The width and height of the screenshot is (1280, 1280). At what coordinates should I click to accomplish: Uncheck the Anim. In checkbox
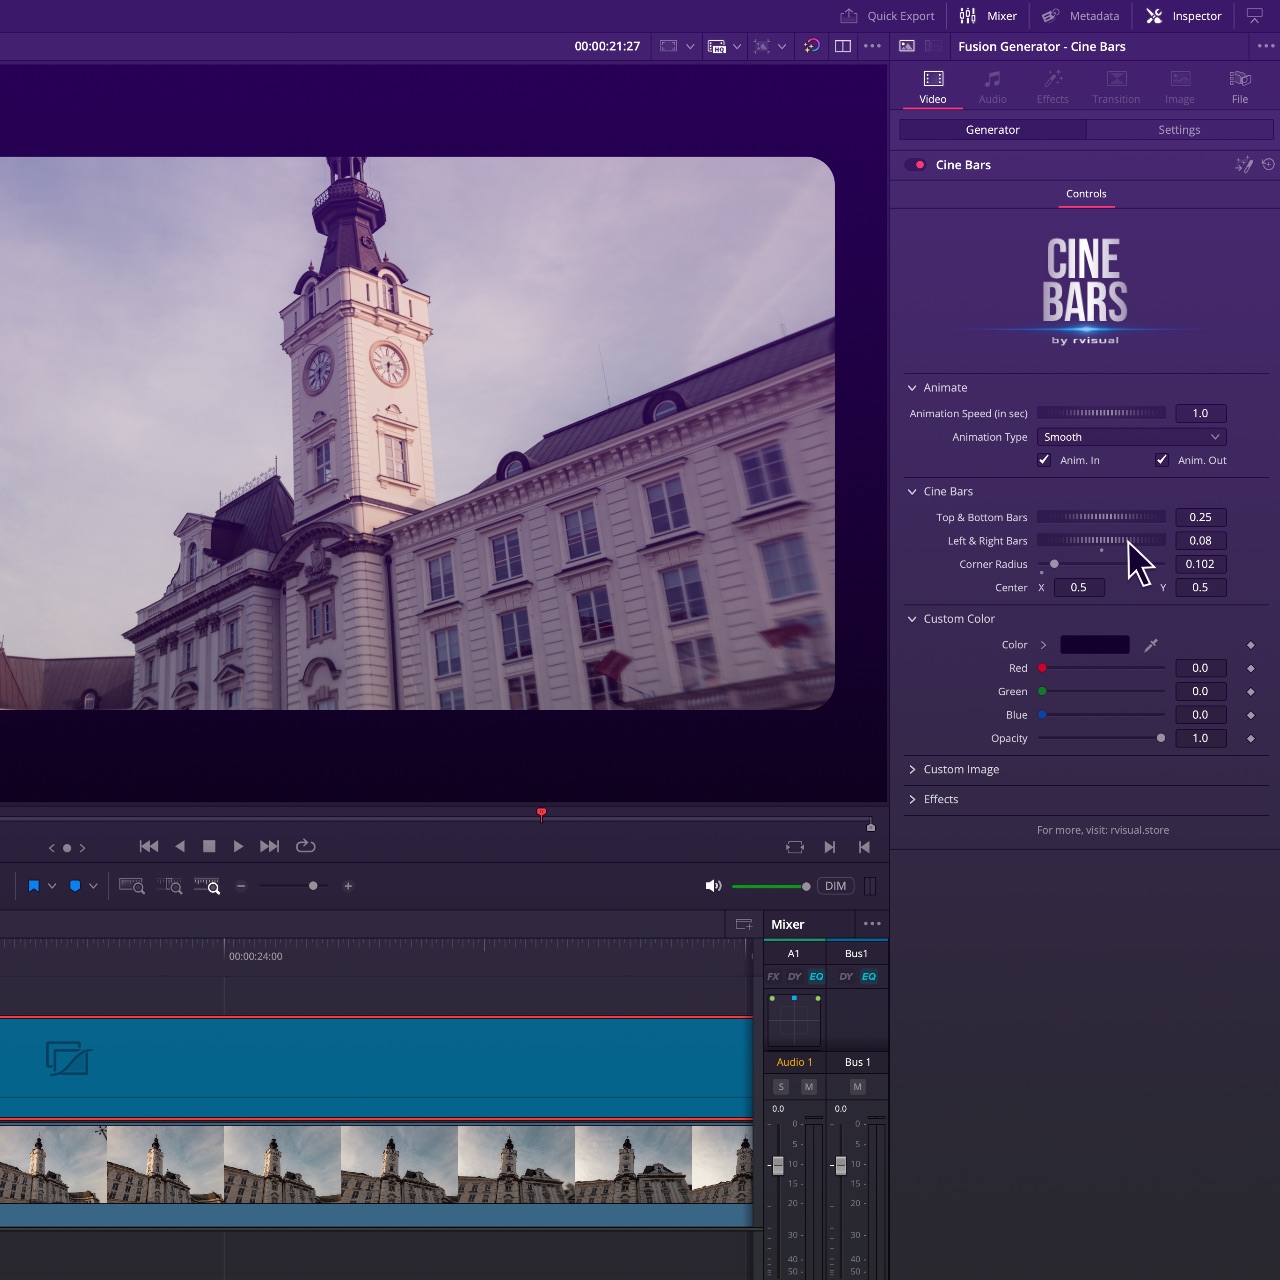(x=1044, y=460)
